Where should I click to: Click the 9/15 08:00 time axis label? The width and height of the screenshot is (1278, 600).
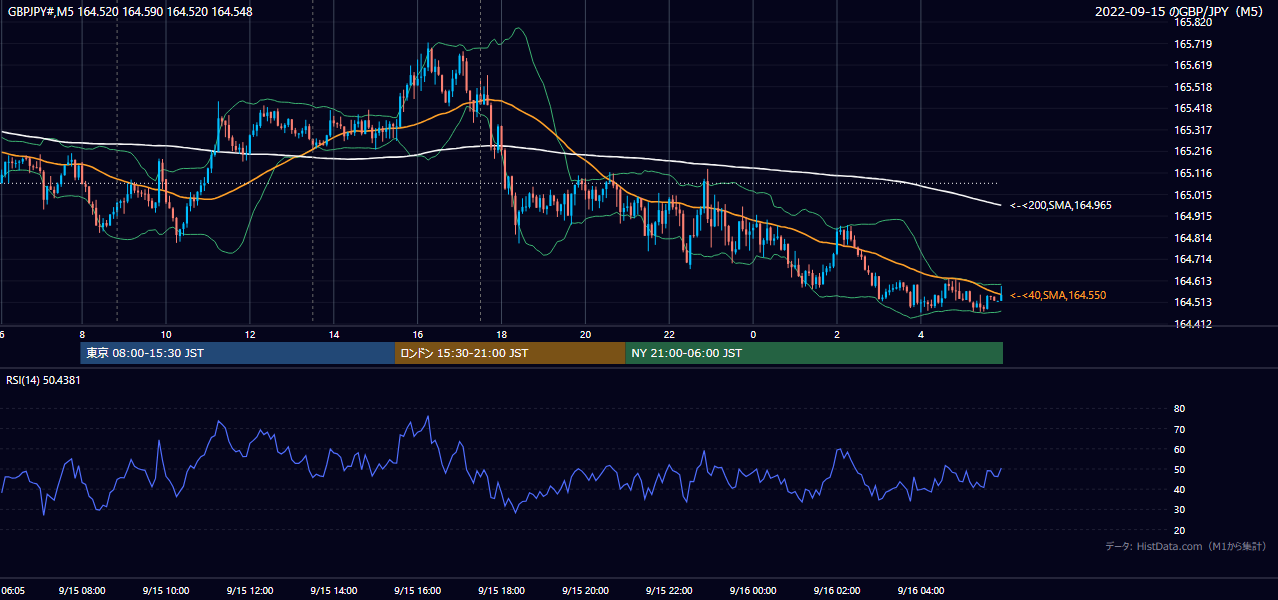82,590
